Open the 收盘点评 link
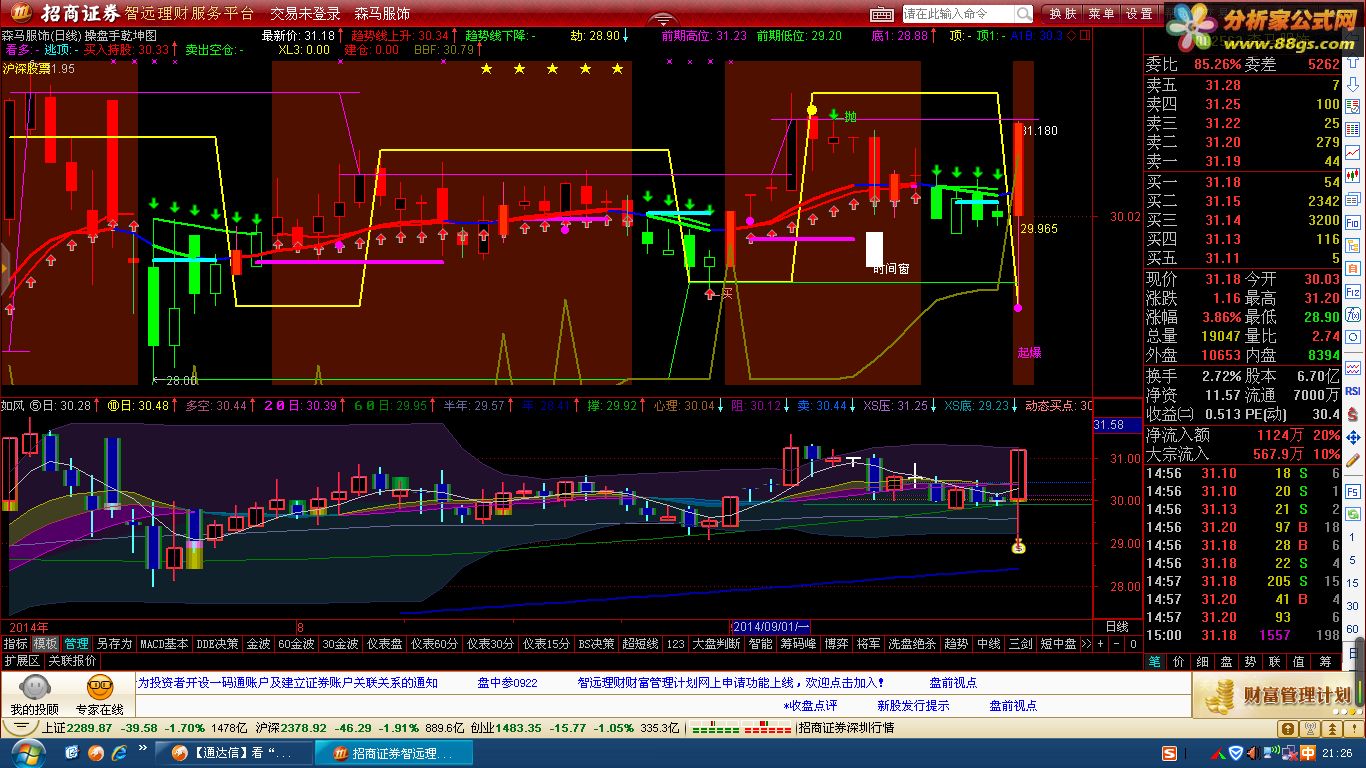This screenshot has width=1366, height=768. [x=810, y=705]
